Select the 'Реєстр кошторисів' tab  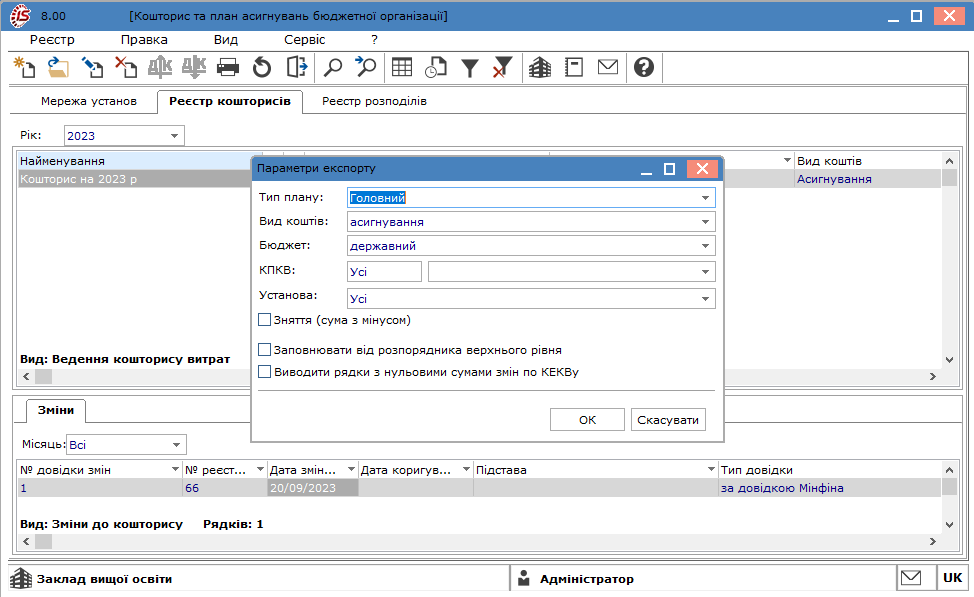point(230,101)
